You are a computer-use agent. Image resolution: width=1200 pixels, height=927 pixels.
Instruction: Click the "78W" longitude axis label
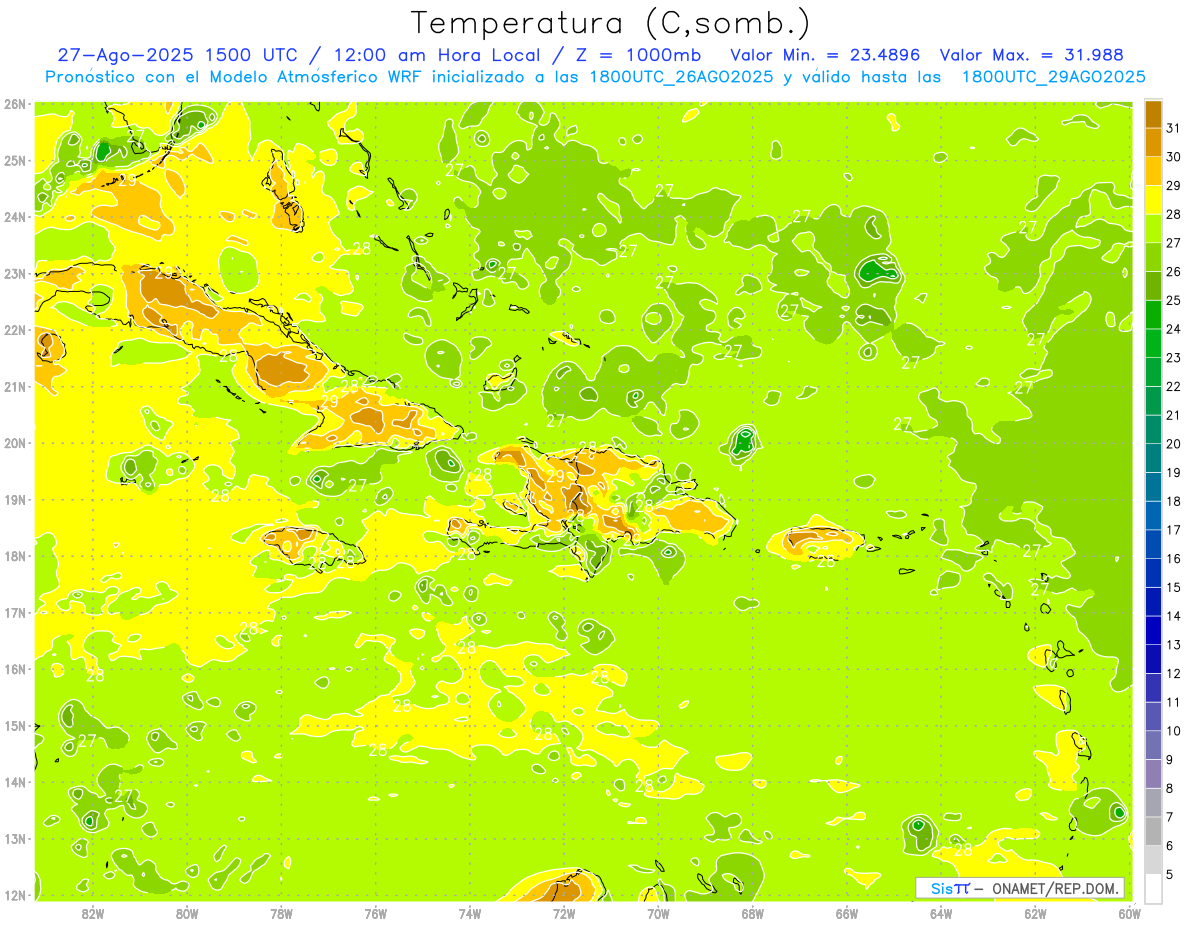[281, 912]
